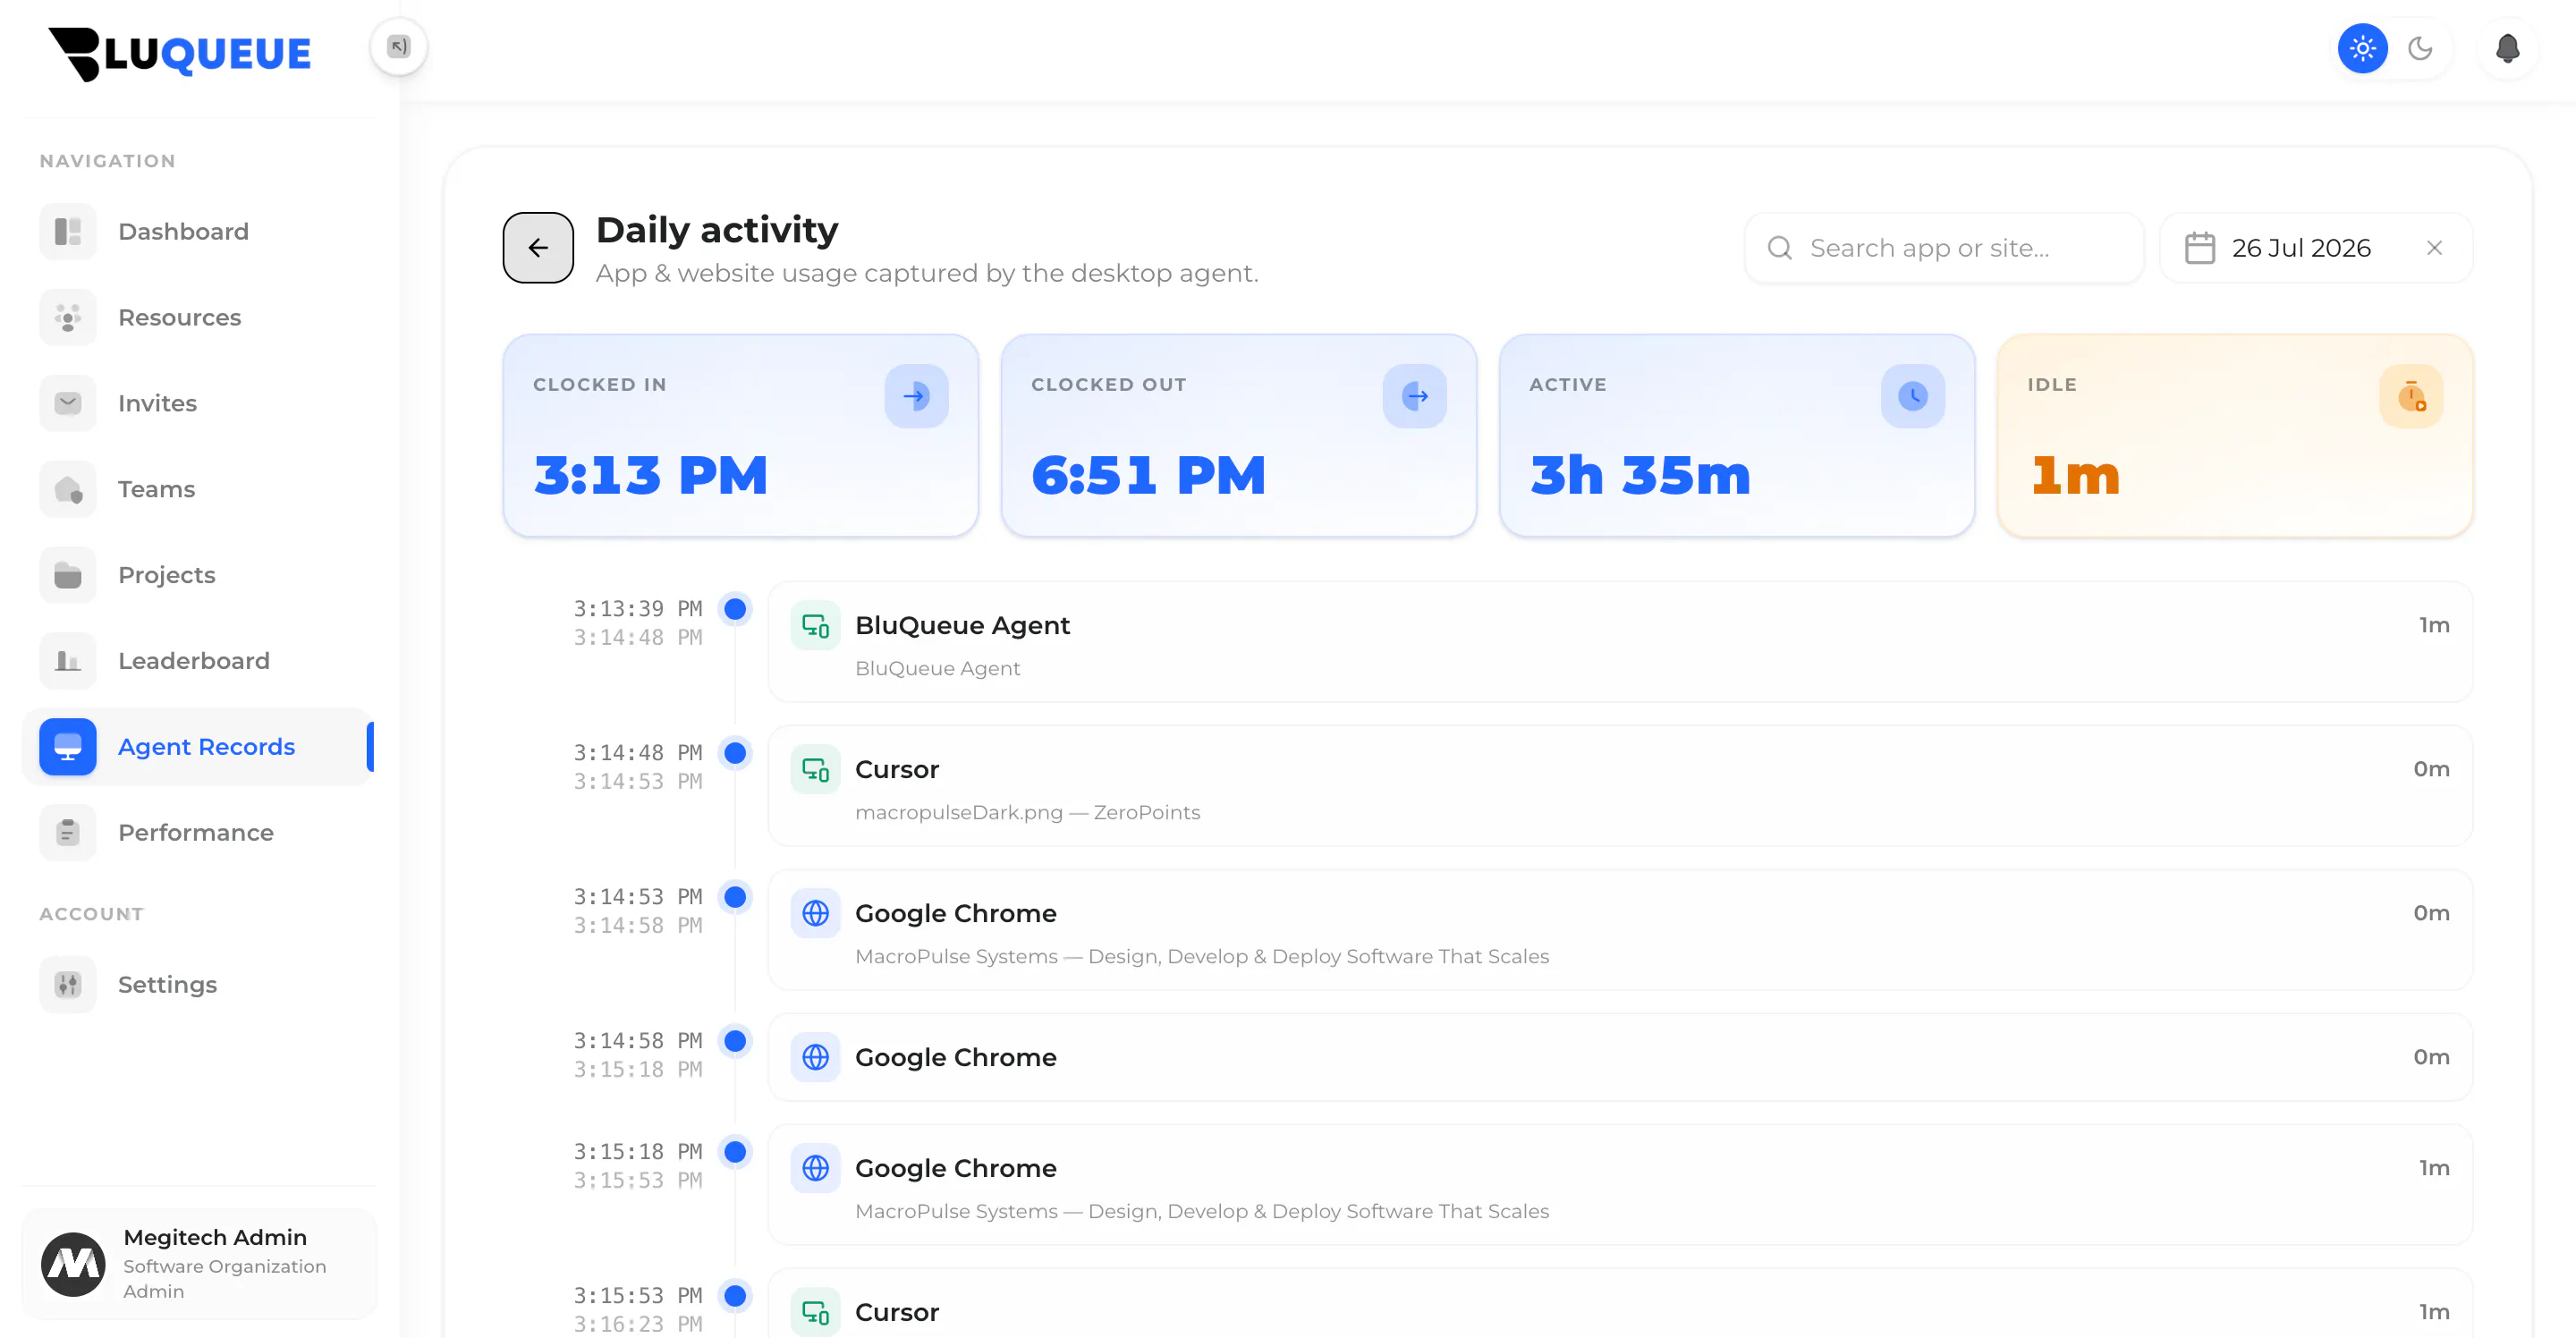This screenshot has height=1338, width=2576.
Task: Select the 1m idle value
Action: point(2075,475)
